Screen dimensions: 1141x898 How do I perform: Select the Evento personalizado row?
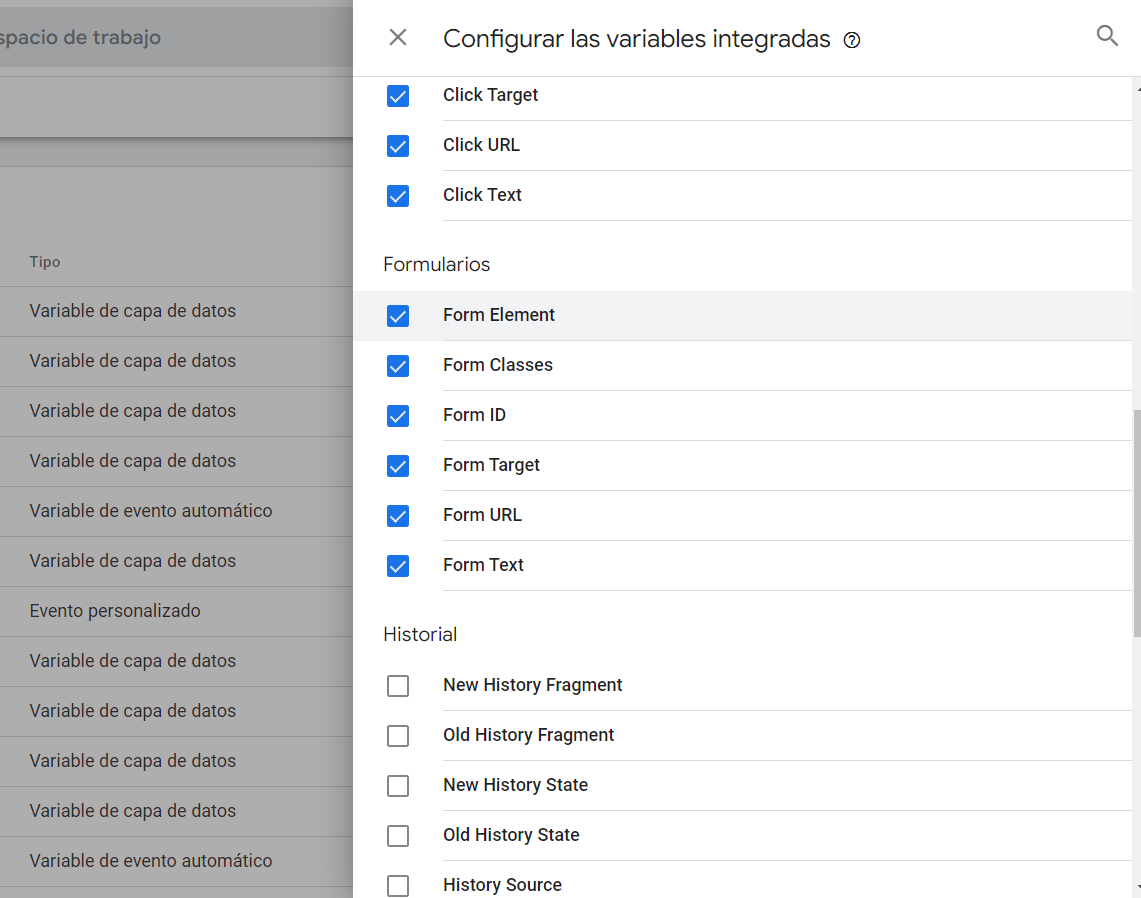pyautogui.click(x=115, y=611)
